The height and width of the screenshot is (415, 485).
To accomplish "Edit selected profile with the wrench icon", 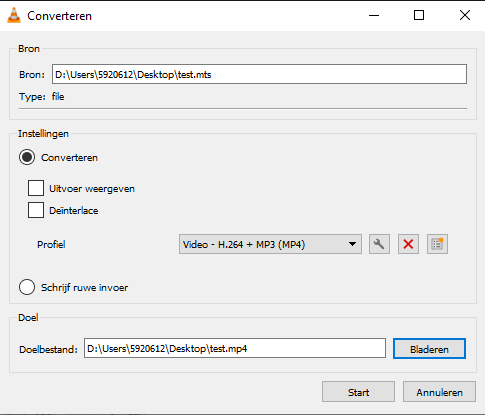I will (379, 244).
